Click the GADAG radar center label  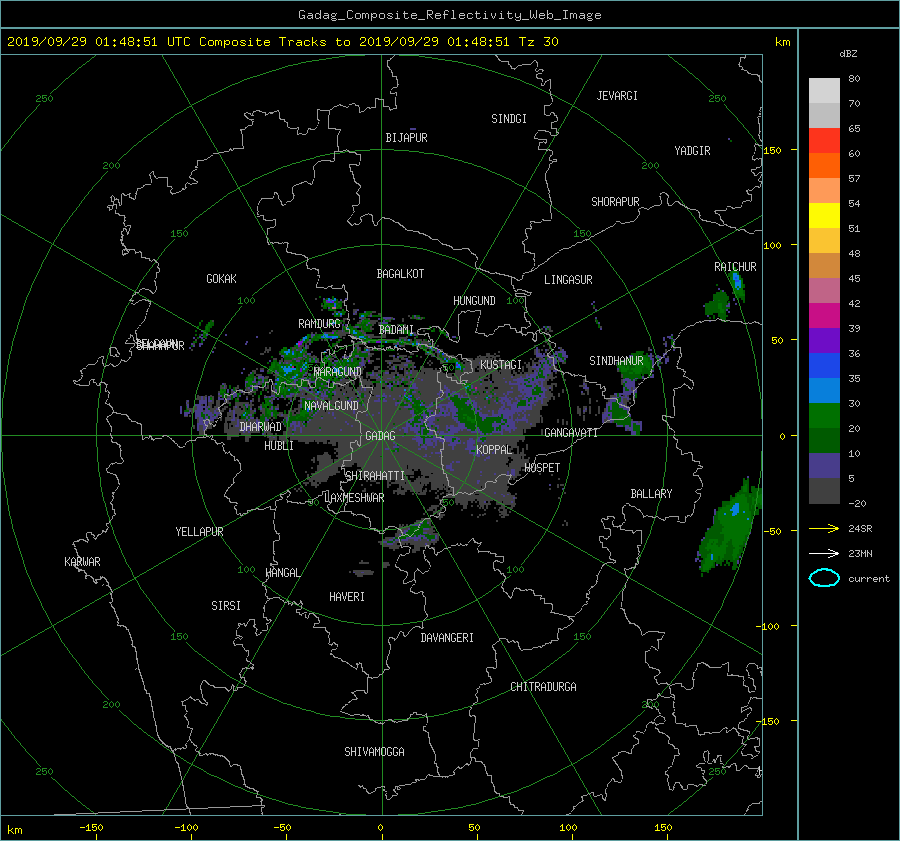click(380, 436)
